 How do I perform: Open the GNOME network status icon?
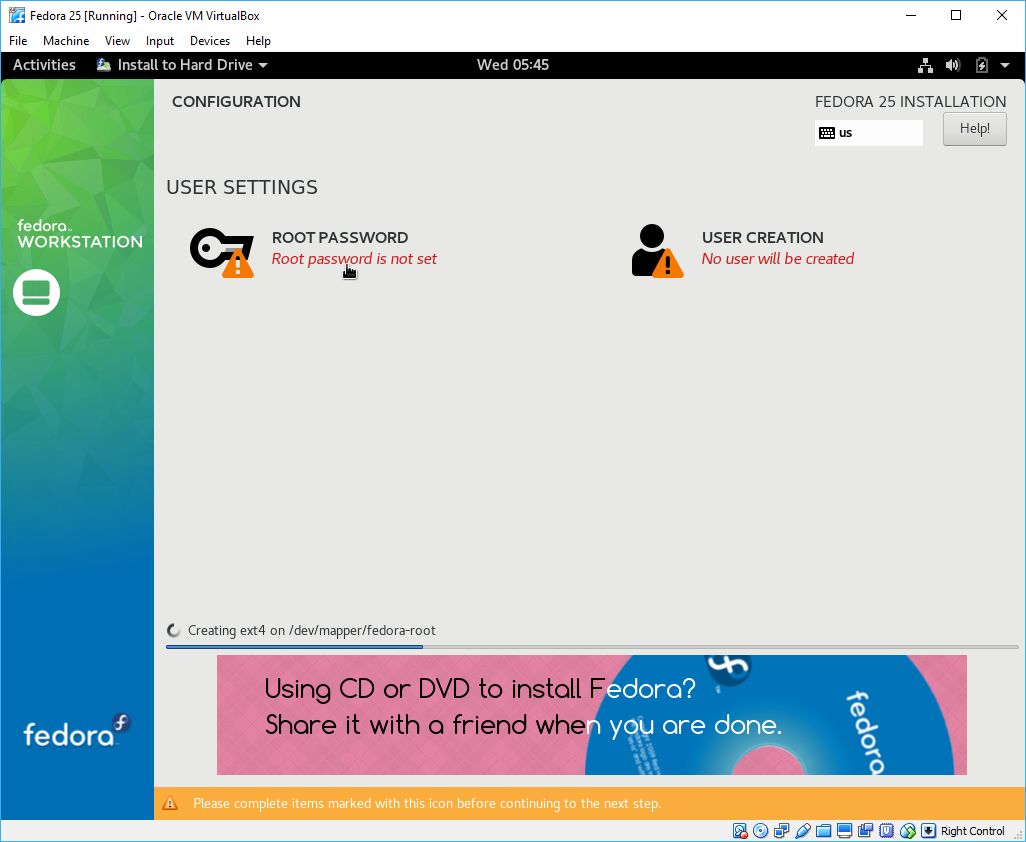[x=925, y=65]
